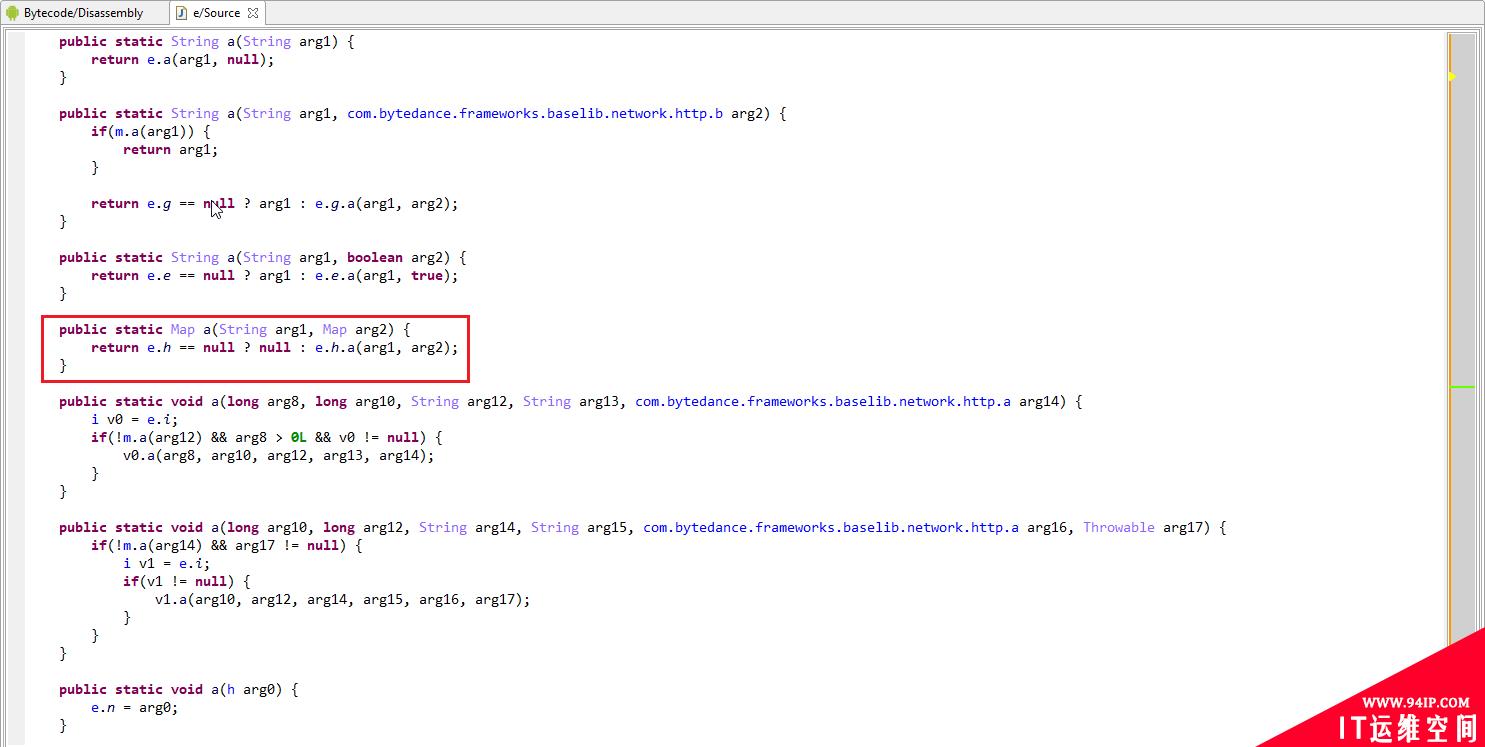Click the condition line containing 'arg8 > 0L'
Viewport: 1485px width, 747px height.
266,437
